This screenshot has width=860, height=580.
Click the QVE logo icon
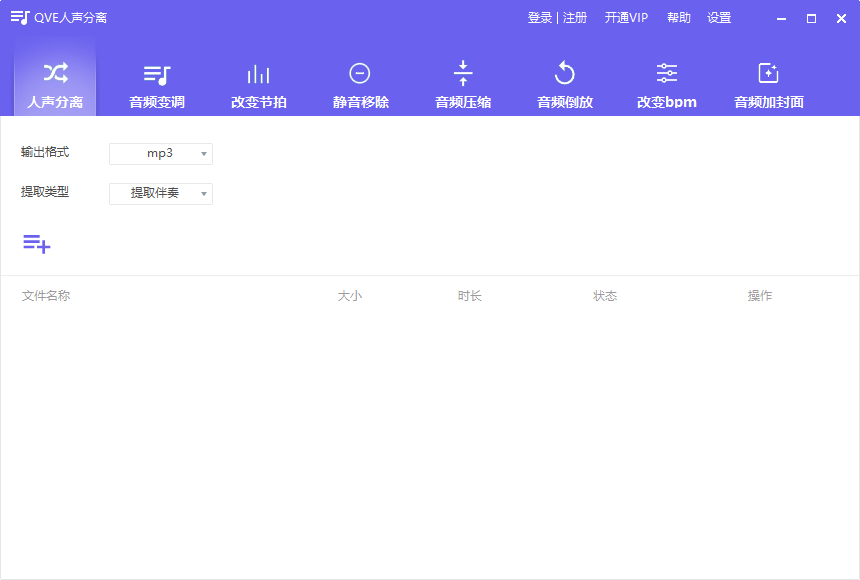coord(16,17)
